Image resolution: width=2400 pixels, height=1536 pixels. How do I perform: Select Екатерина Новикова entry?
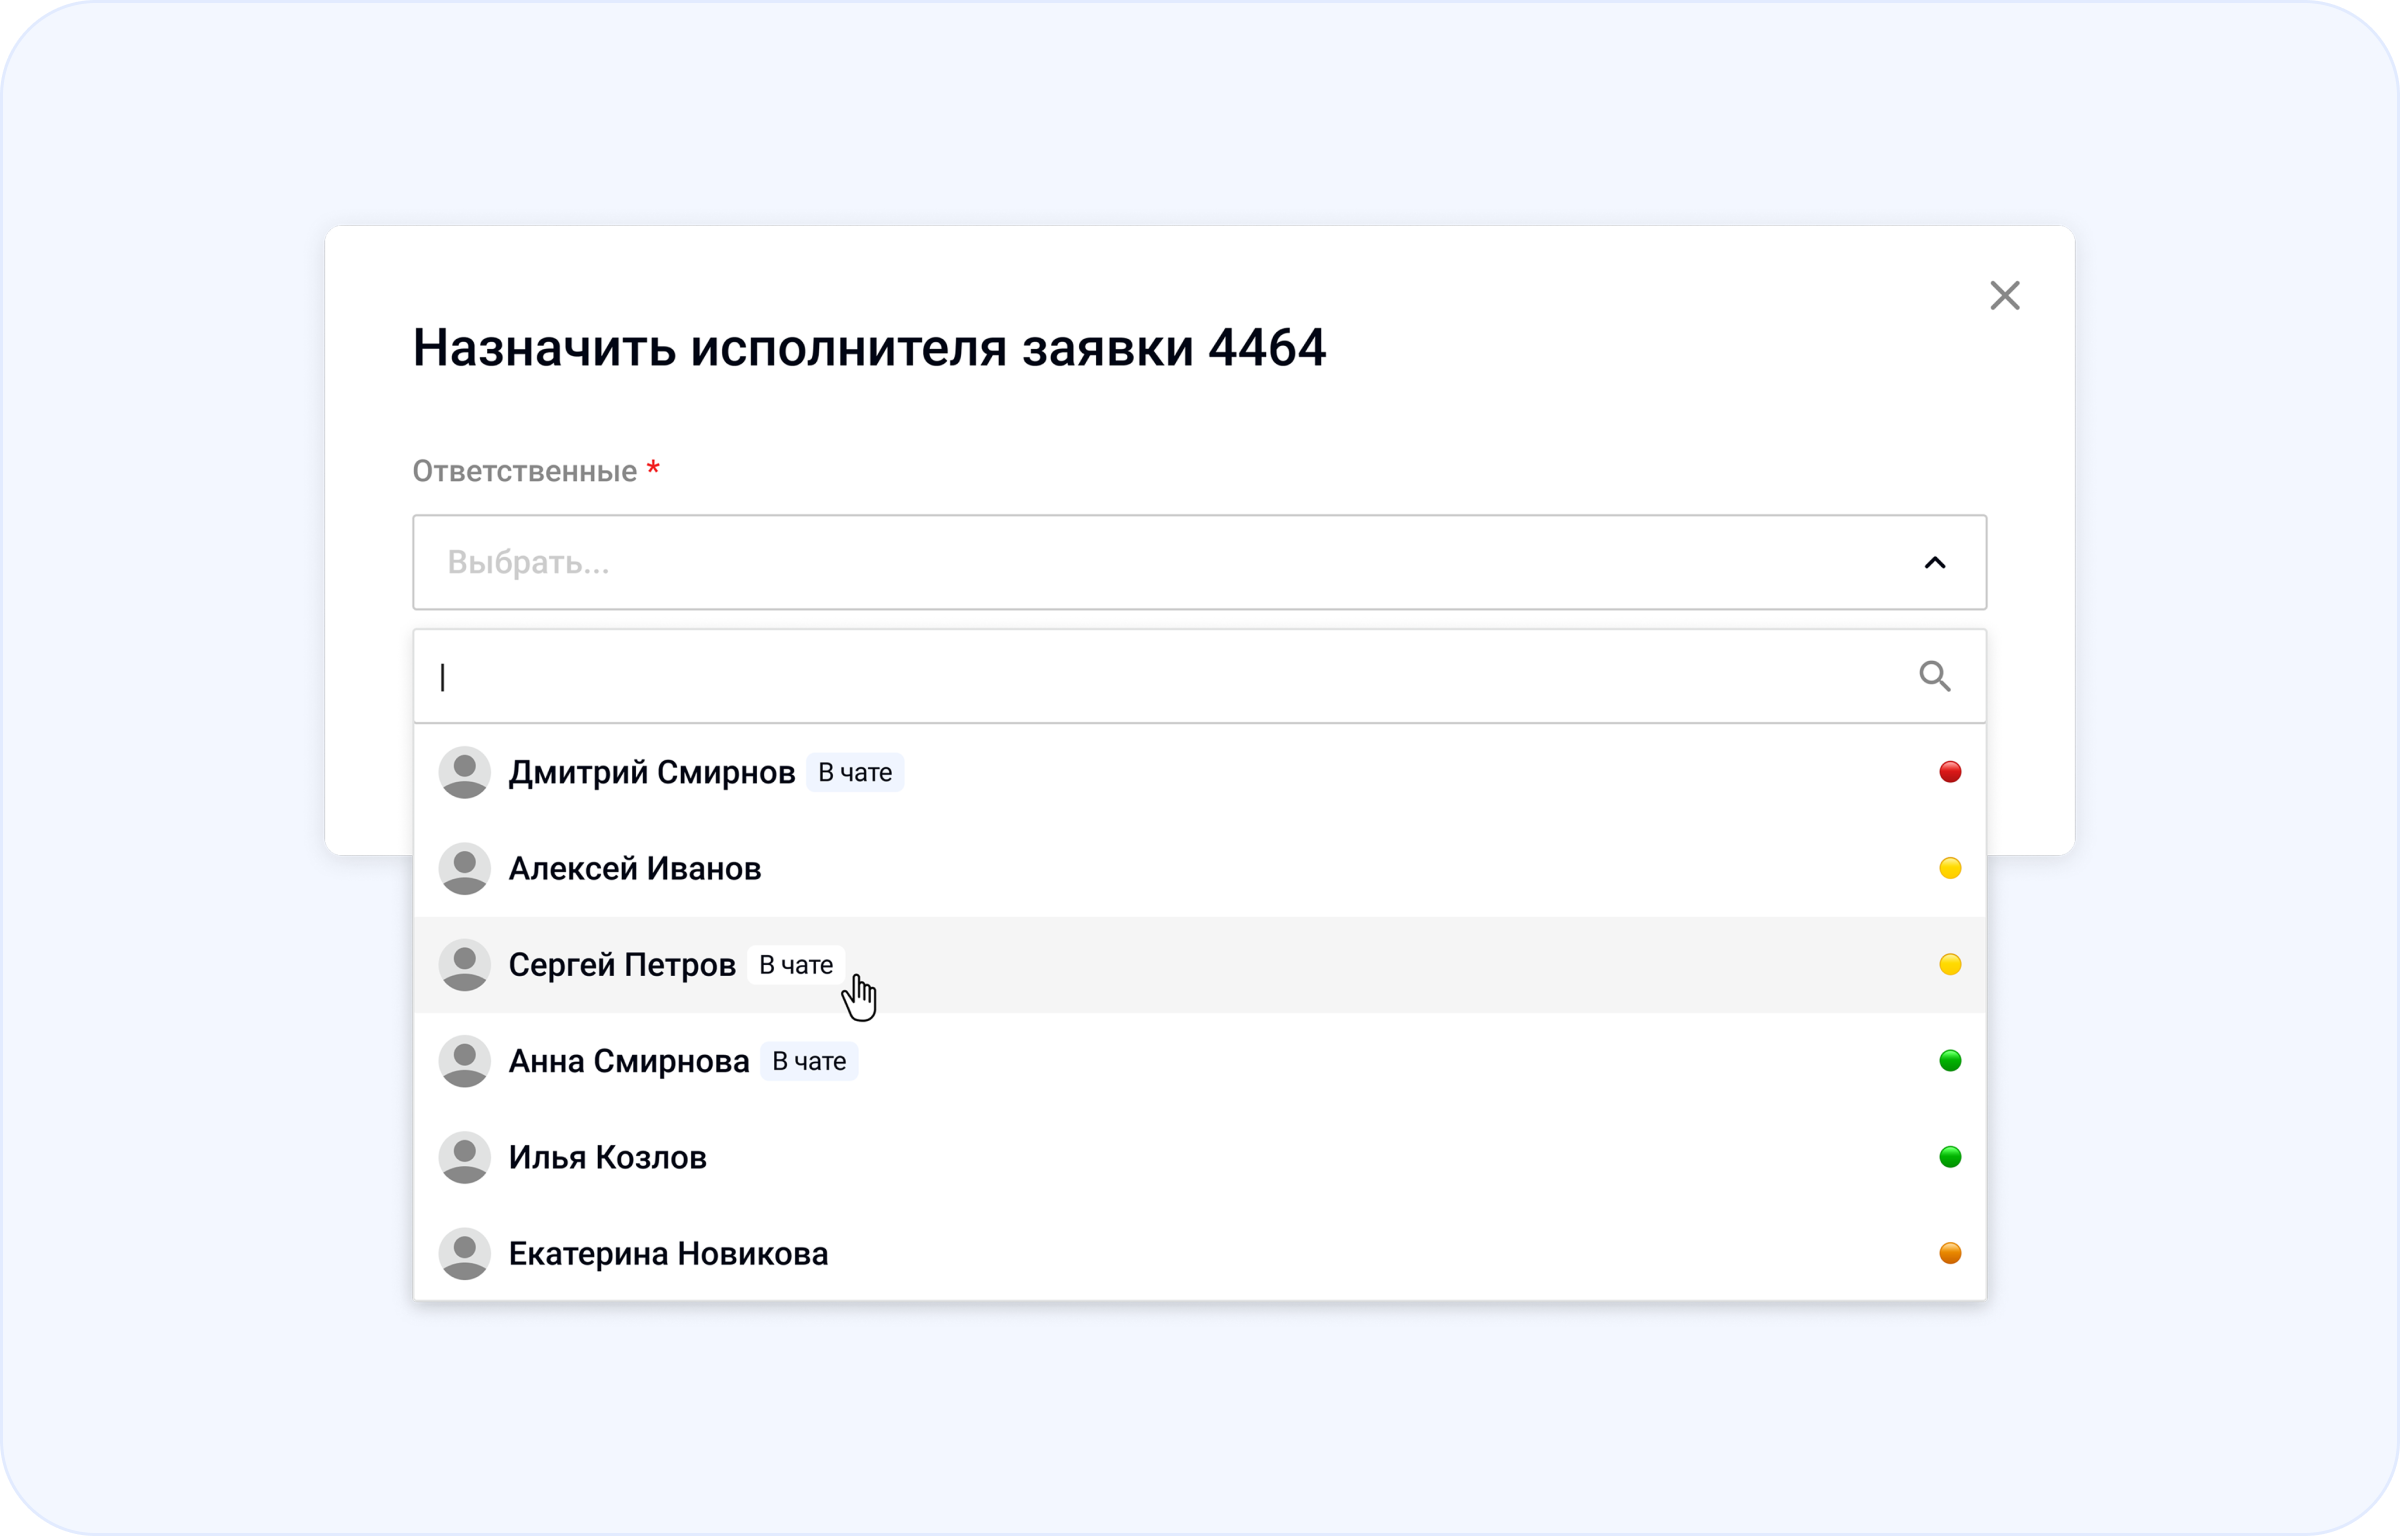(1199, 1253)
